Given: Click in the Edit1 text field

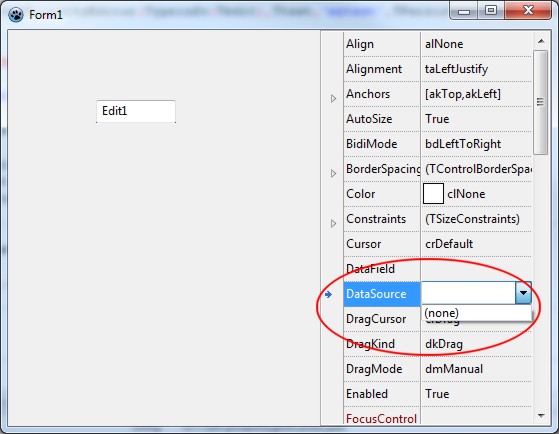Looking at the screenshot, I should pos(136,111).
